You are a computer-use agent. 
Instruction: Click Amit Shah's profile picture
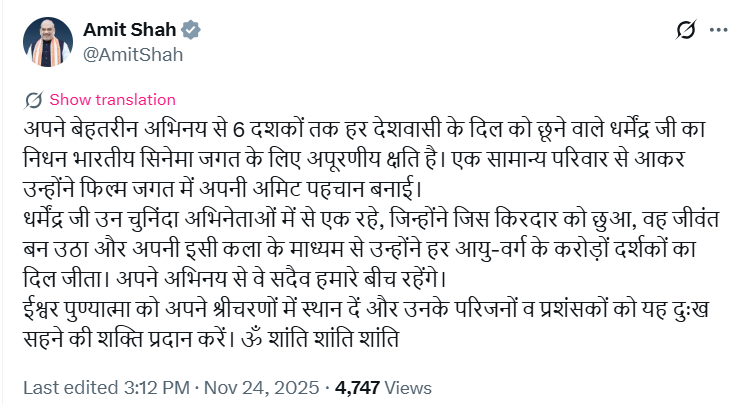click(x=46, y=42)
